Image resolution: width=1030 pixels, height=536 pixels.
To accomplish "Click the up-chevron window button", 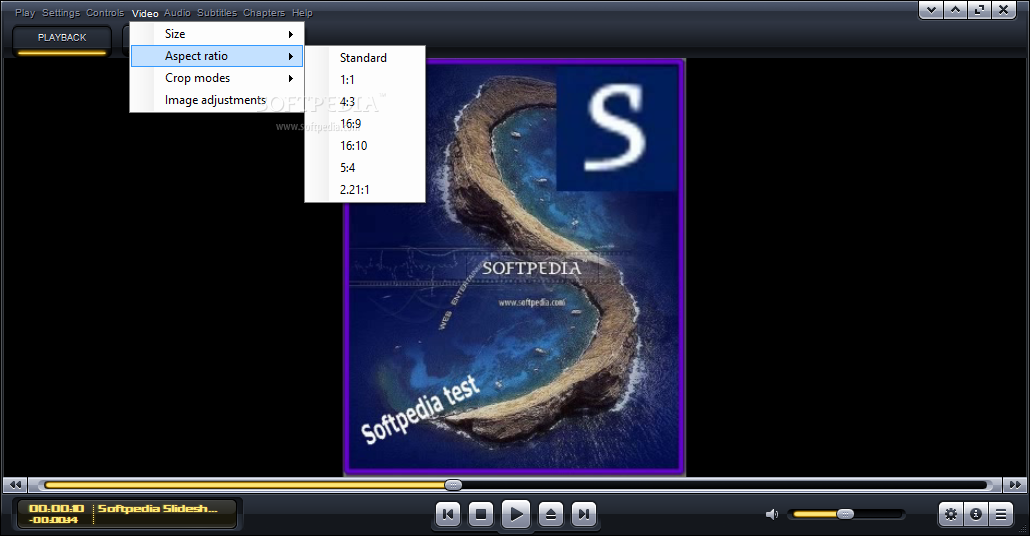I will (955, 10).
